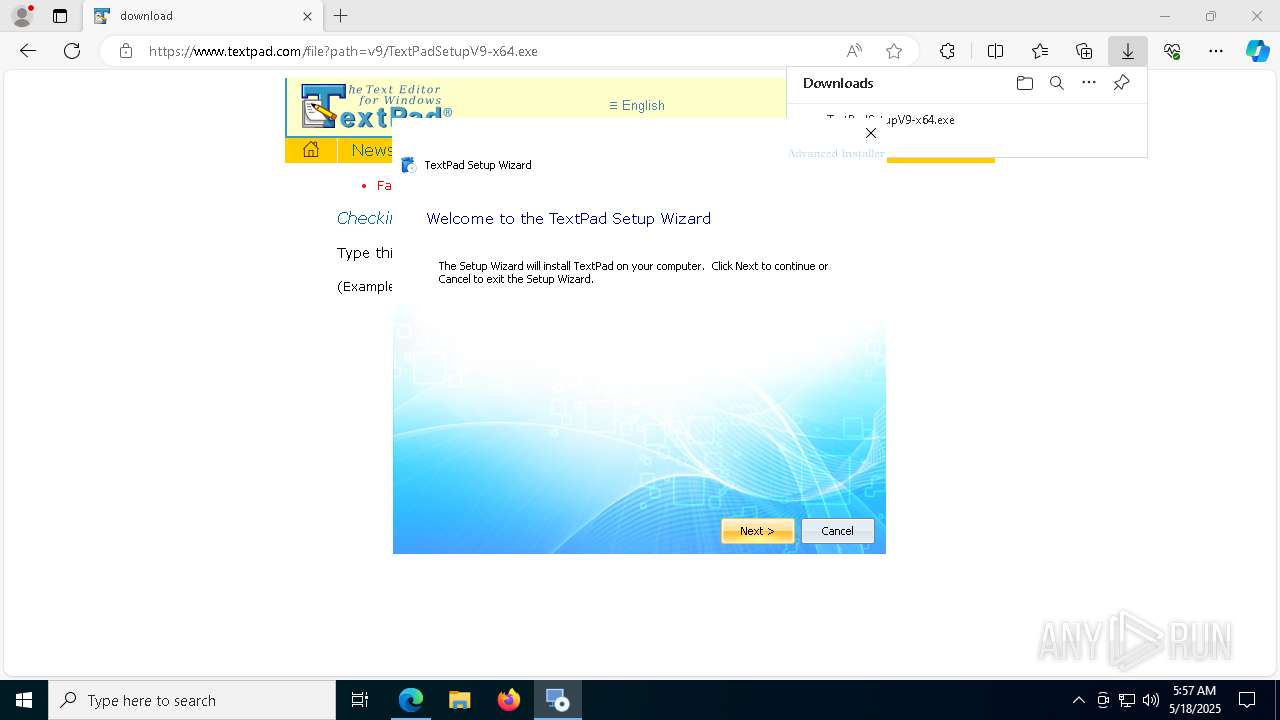Click the TextPad logo on webpage
The height and width of the screenshot is (720, 1280).
(377, 107)
